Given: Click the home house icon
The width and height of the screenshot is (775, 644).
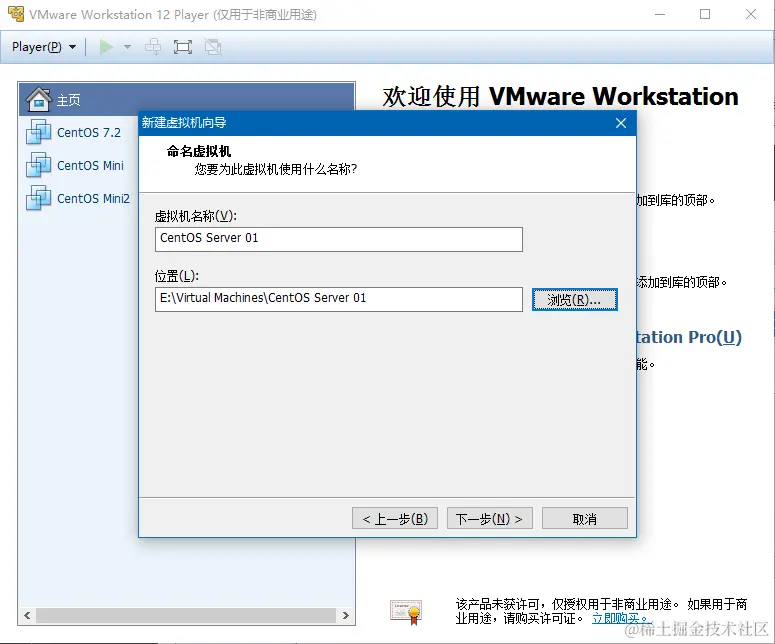Looking at the screenshot, I should point(39,99).
